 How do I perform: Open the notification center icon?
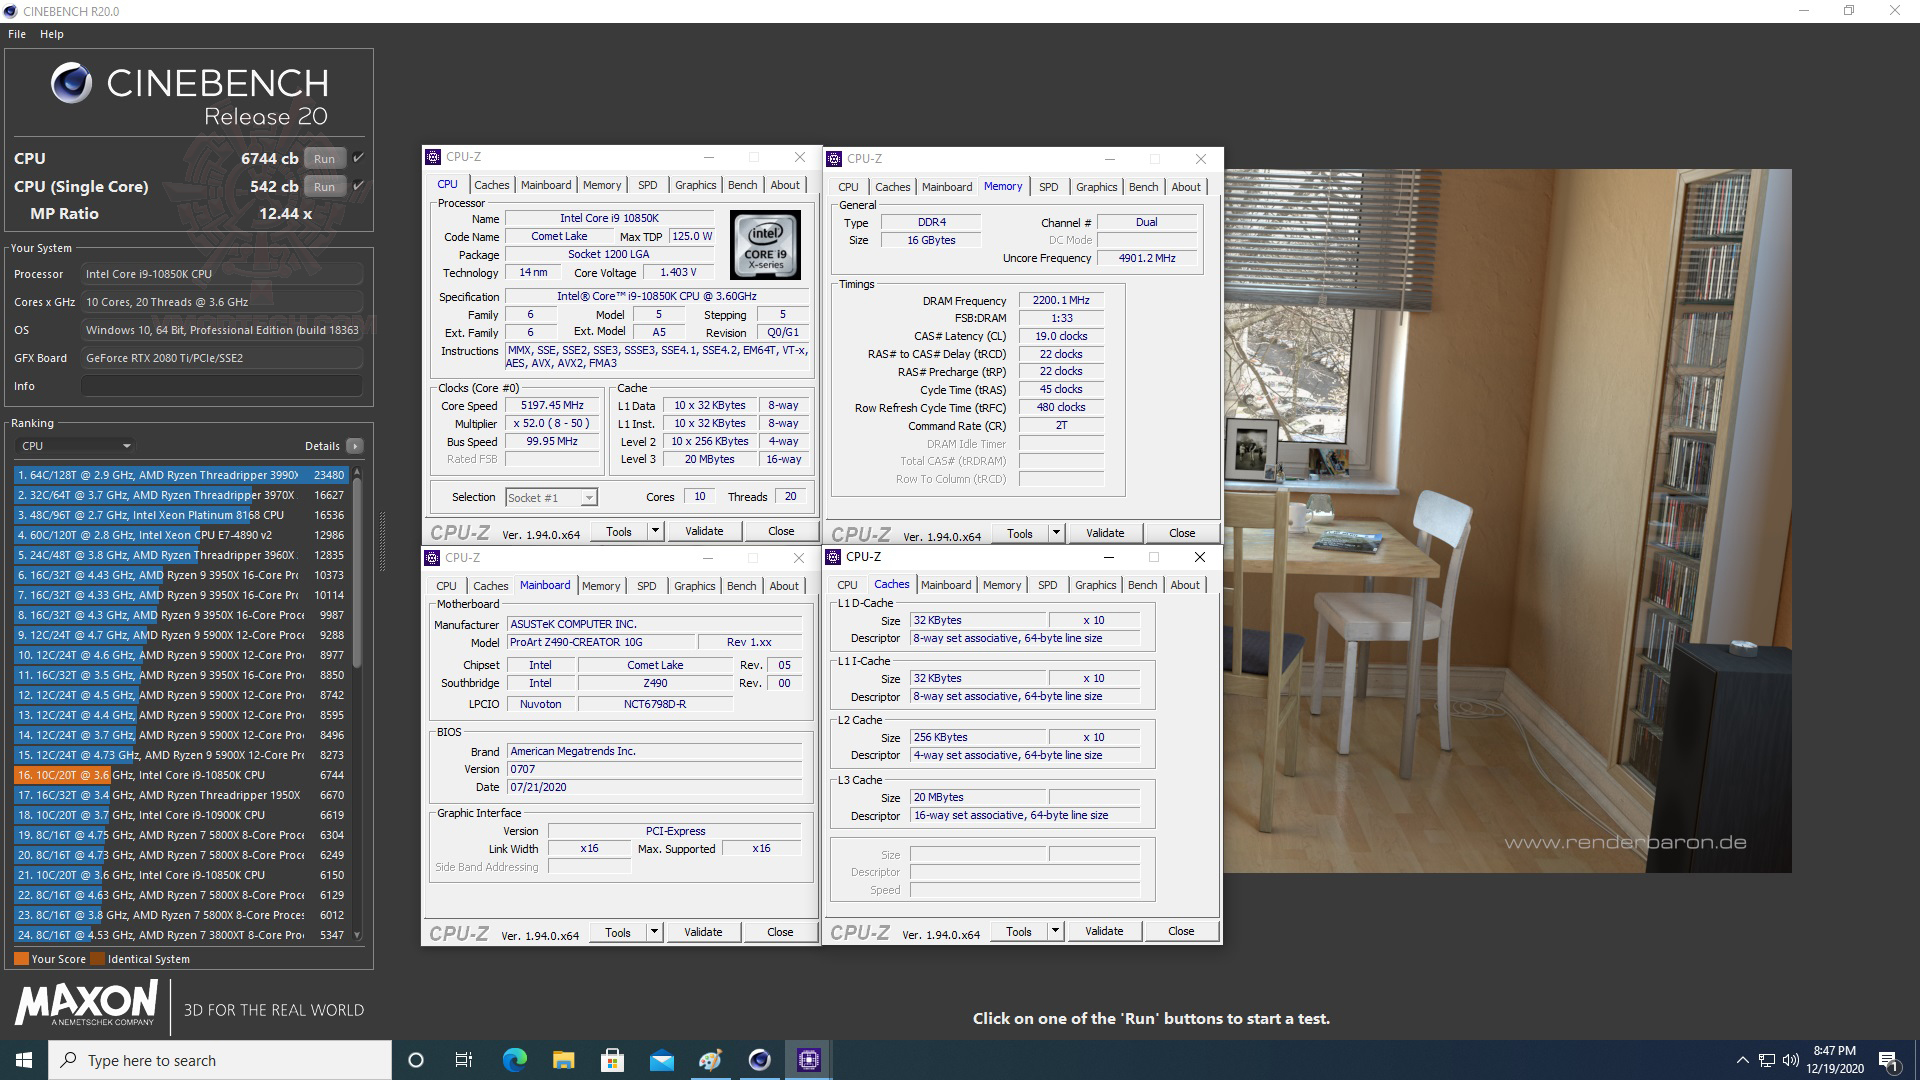[1888, 1060]
